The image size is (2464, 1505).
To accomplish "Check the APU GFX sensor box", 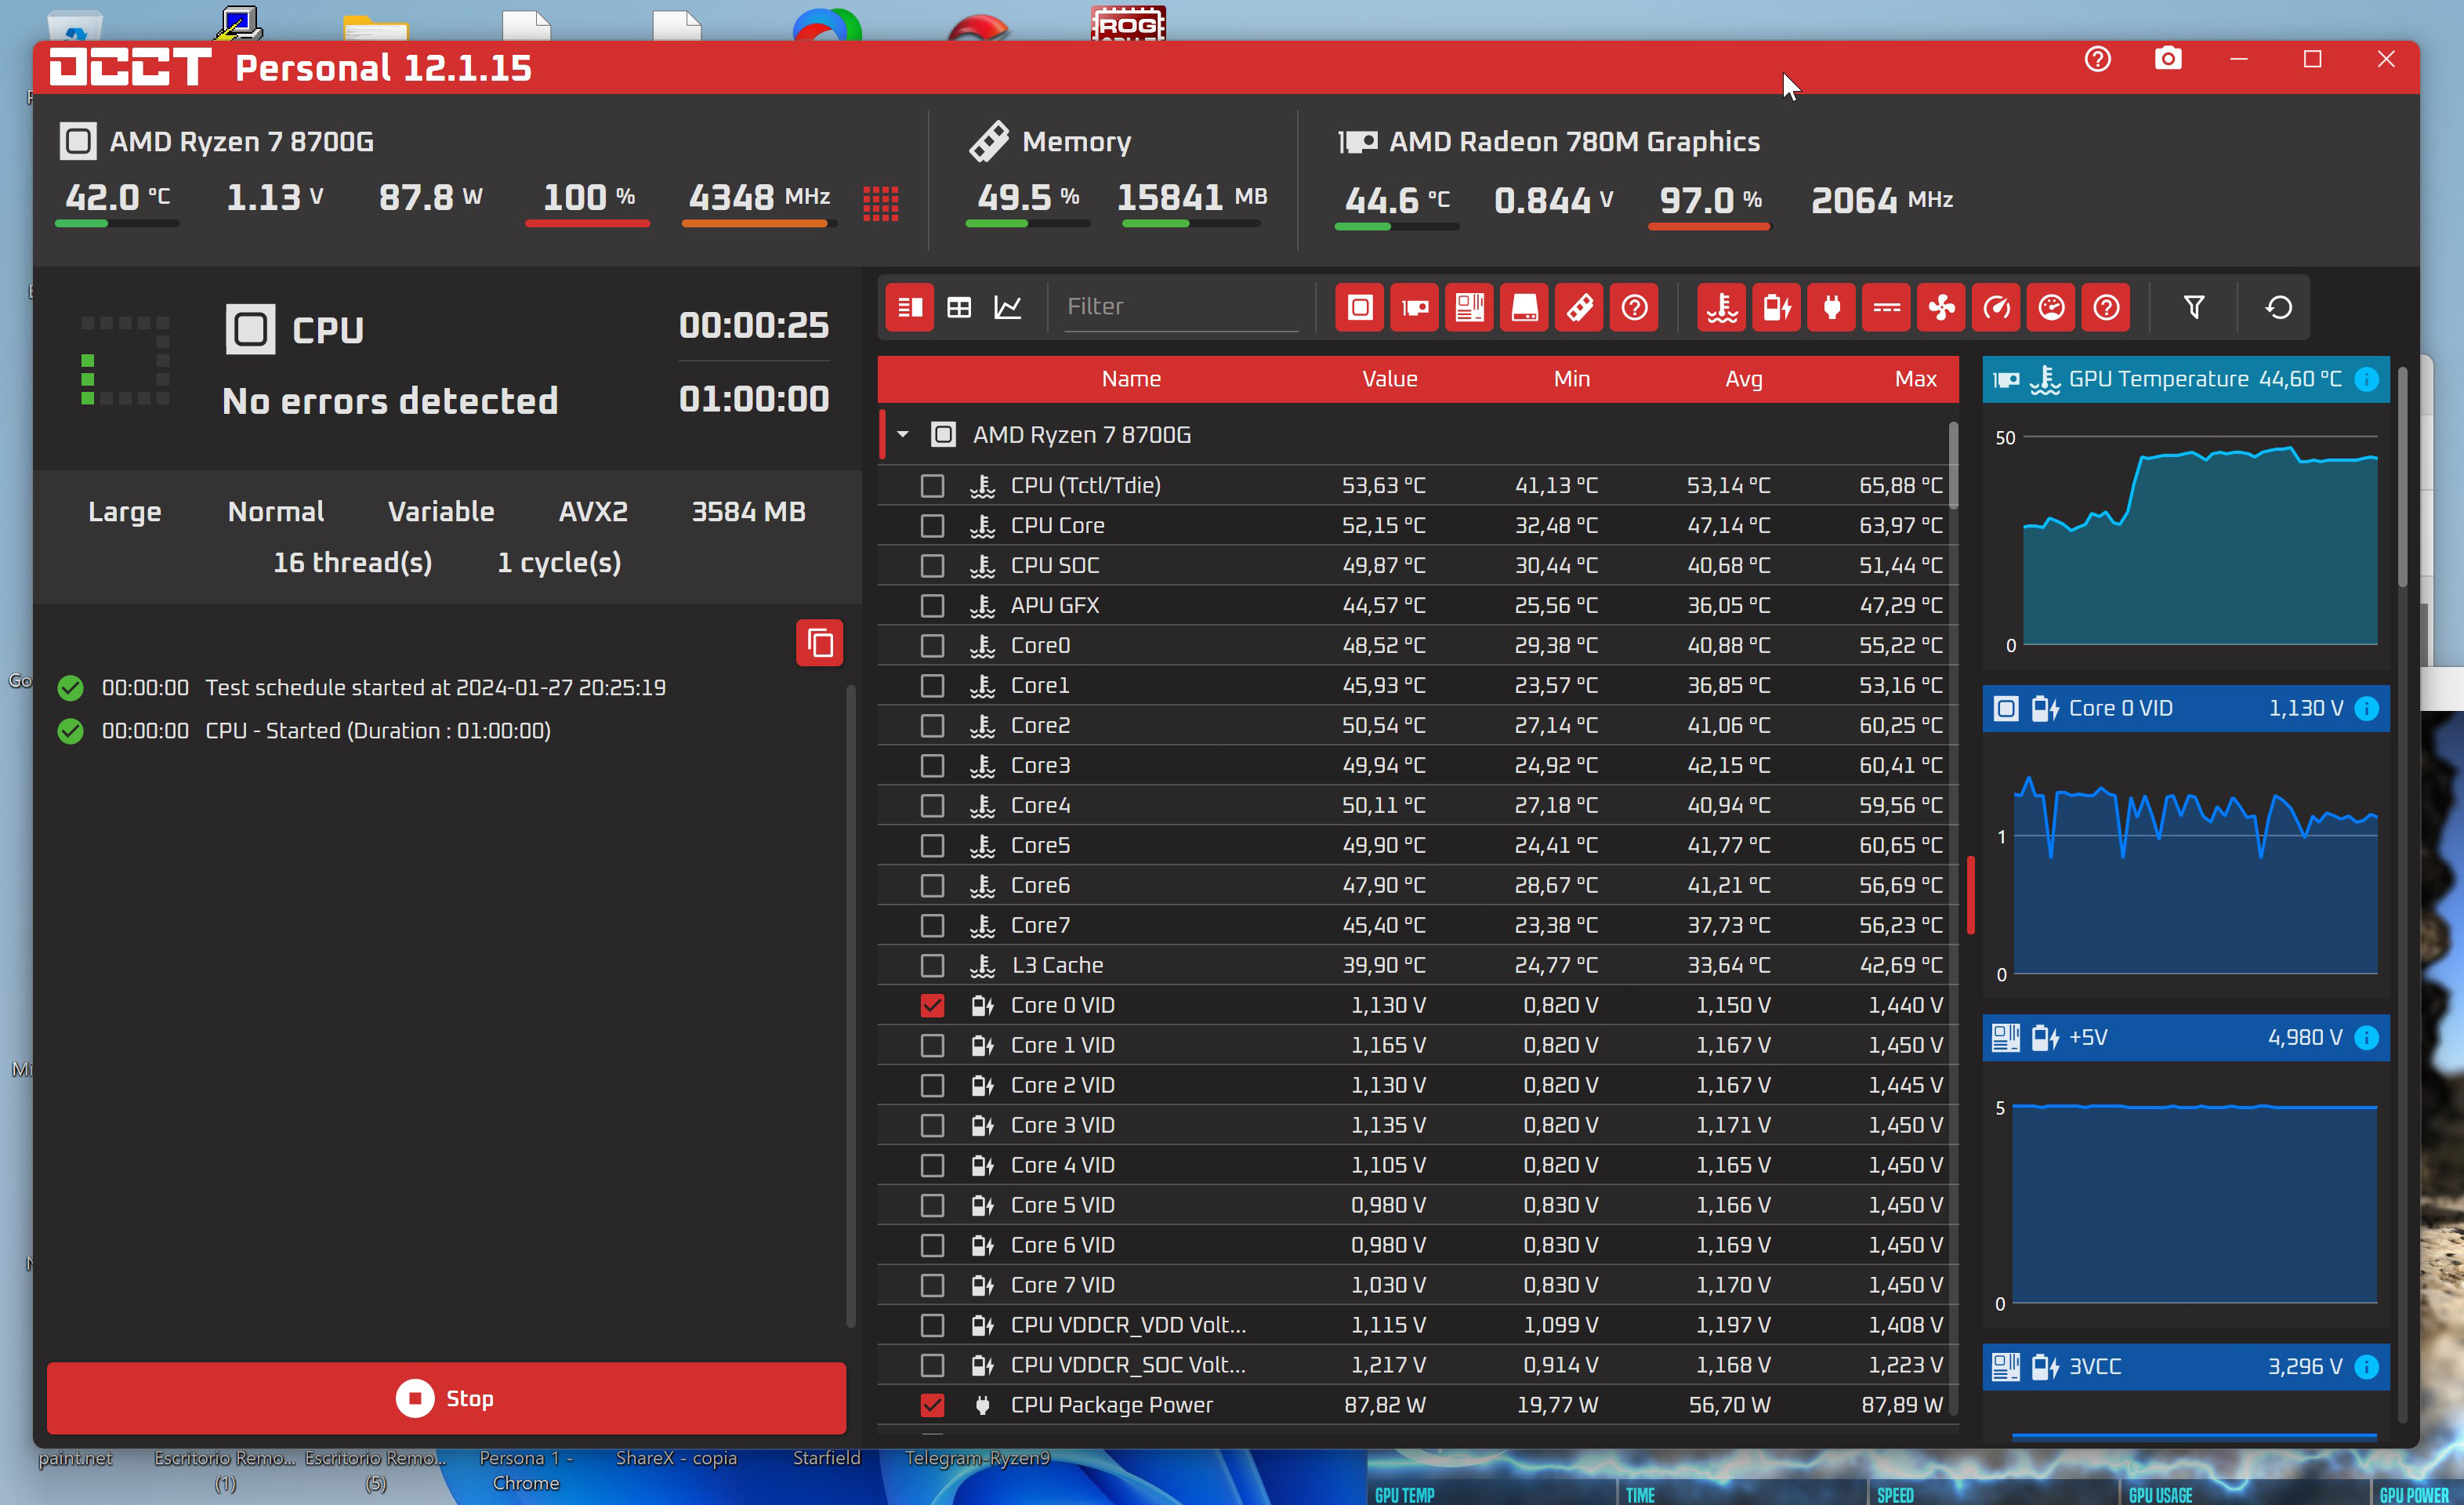I will tap(932, 606).
